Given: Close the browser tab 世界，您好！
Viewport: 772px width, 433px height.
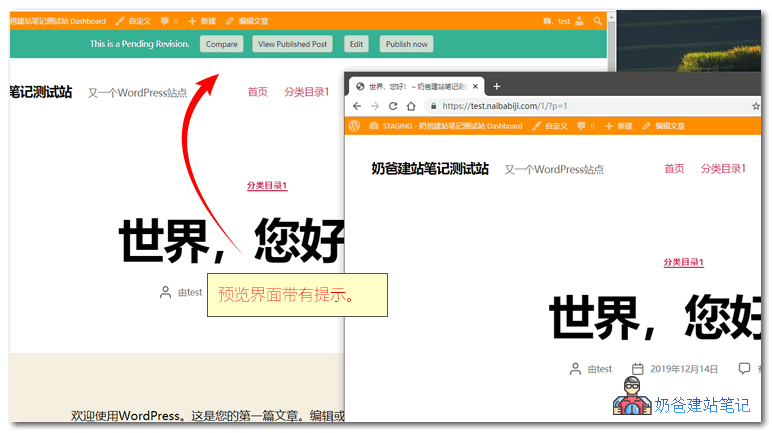Looking at the screenshot, I should [475, 86].
